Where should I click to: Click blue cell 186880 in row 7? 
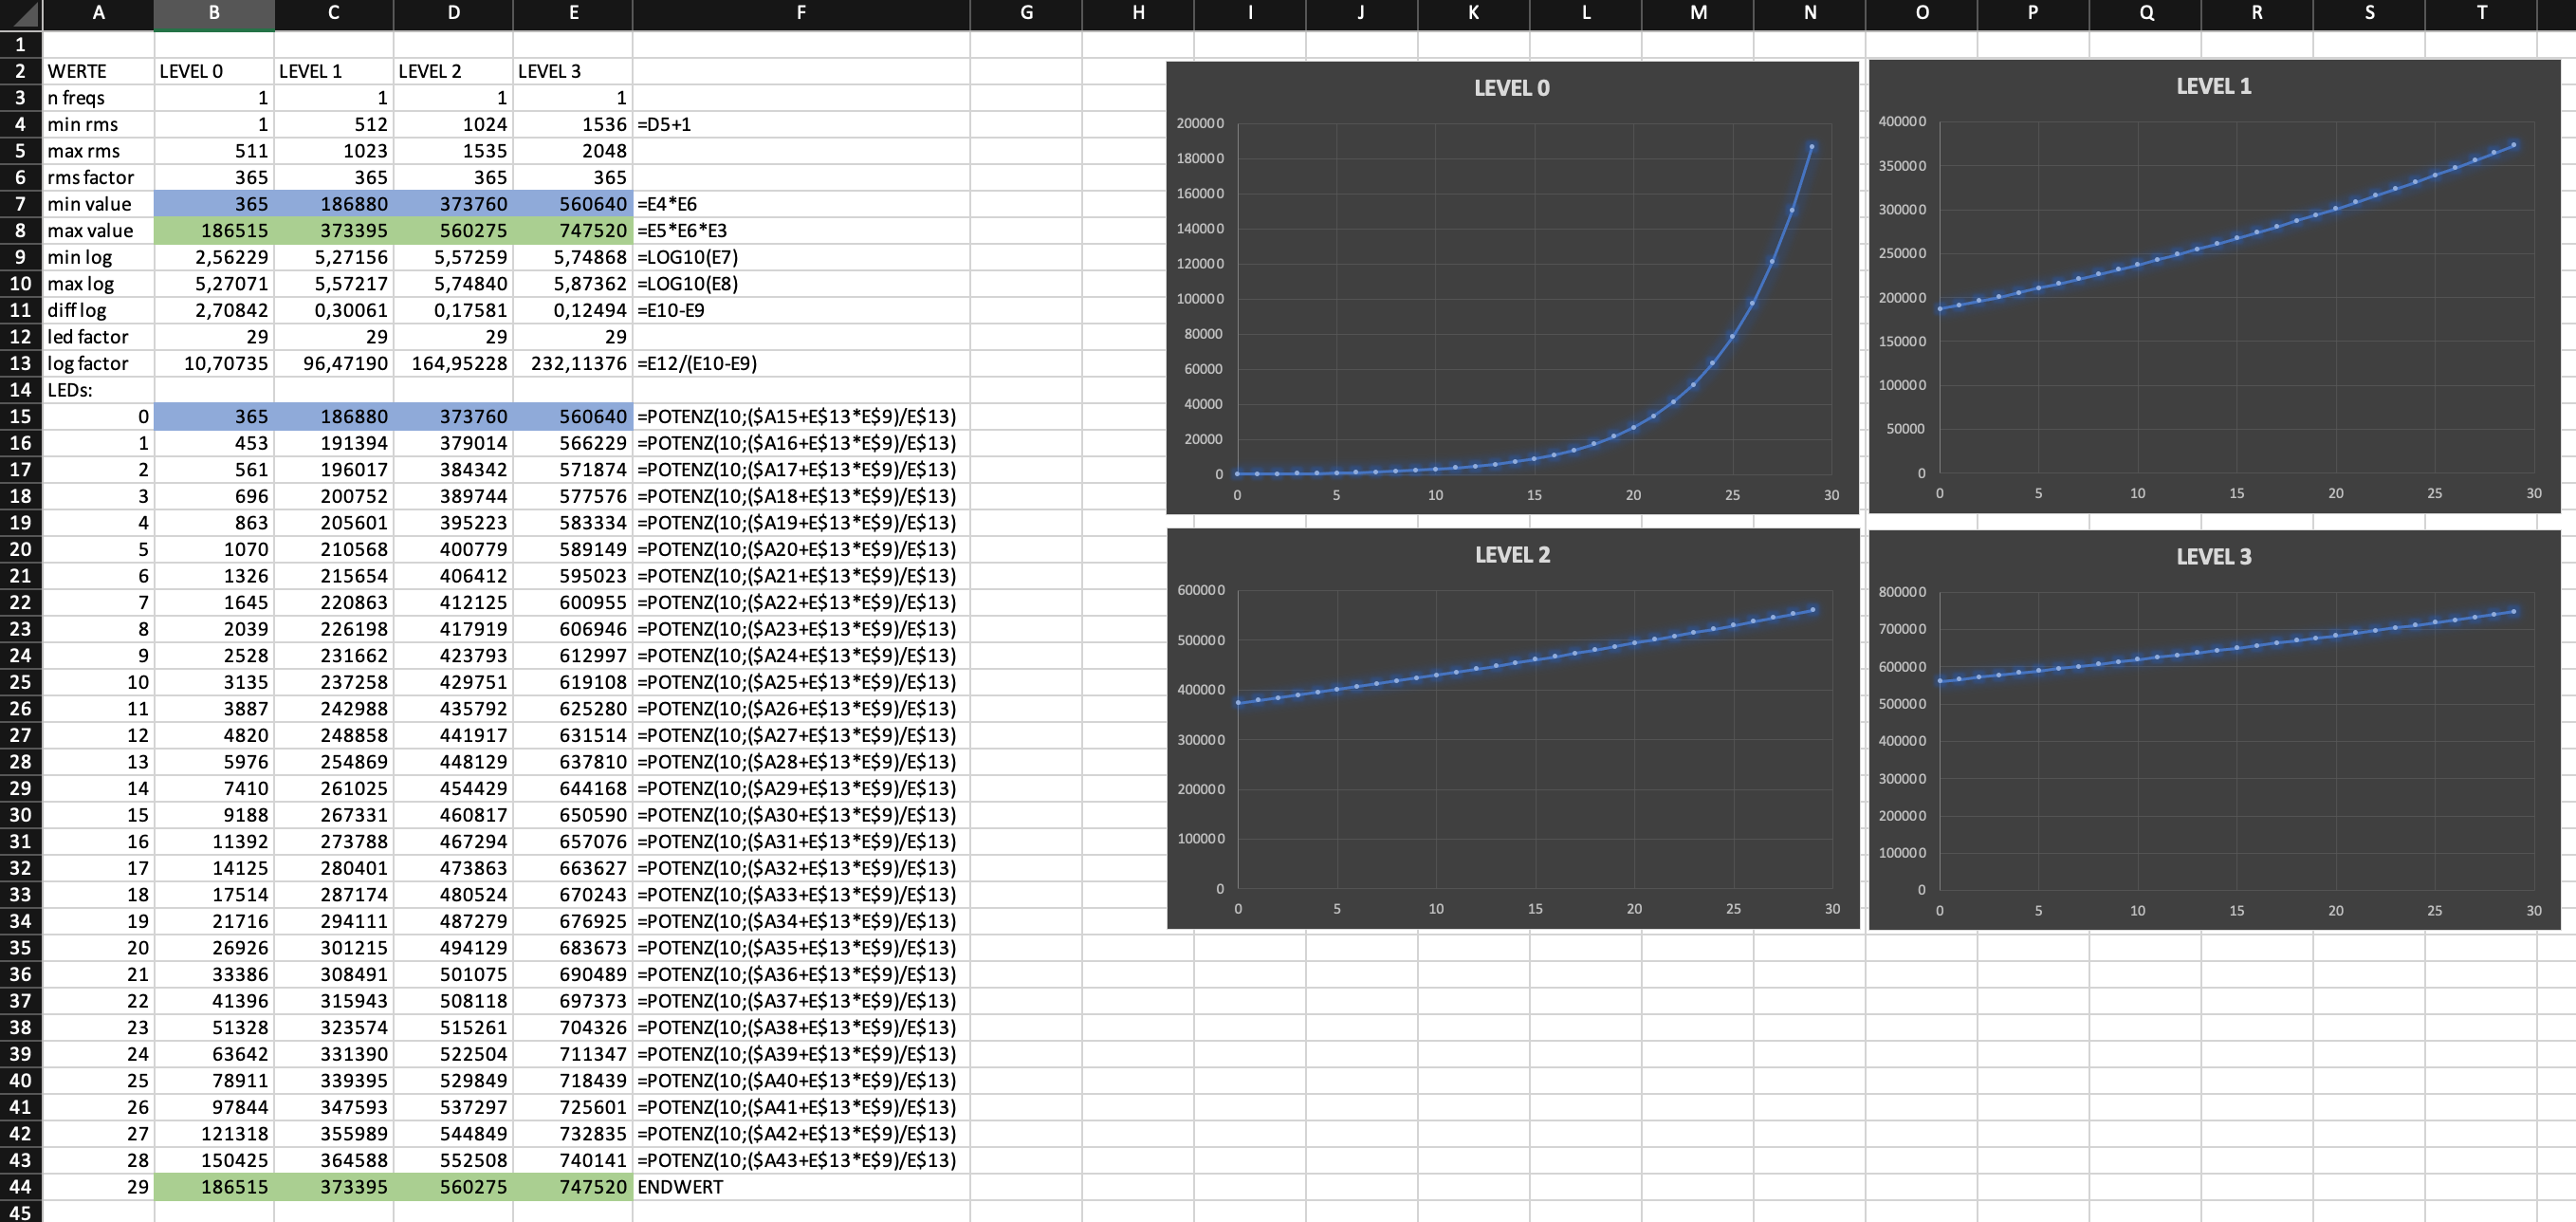click(x=334, y=204)
